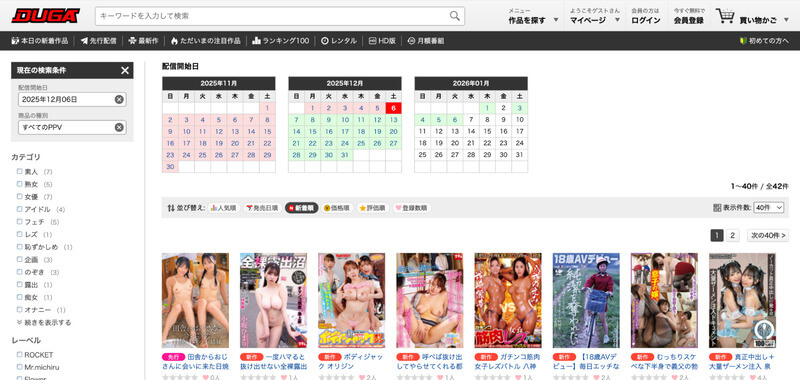The height and width of the screenshot is (380, 800).
Task: Open the 表示件数 40件 dropdown
Action: click(768, 208)
